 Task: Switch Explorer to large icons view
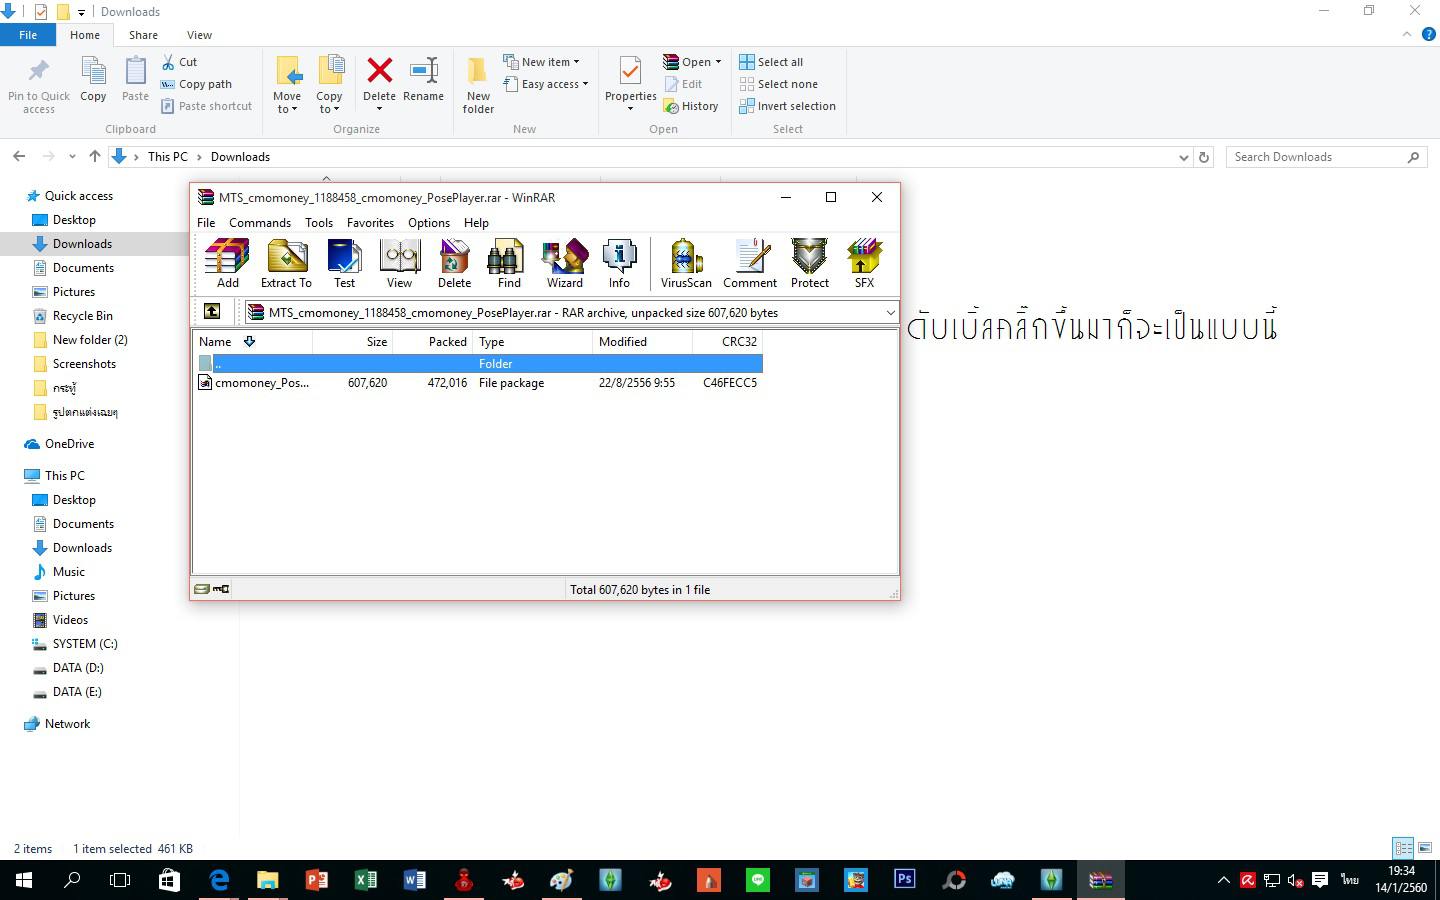click(x=1425, y=848)
